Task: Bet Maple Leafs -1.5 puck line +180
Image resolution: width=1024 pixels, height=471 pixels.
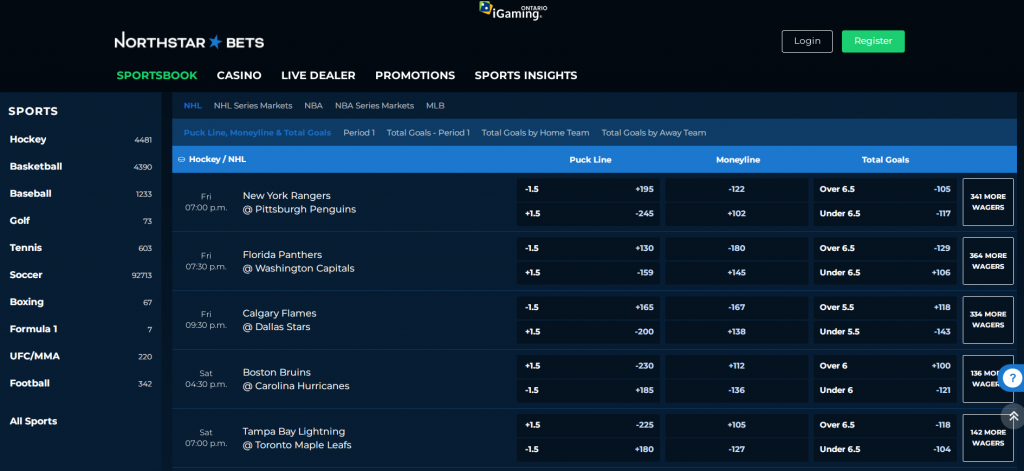Action: pyautogui.click(x=588, y=449)
